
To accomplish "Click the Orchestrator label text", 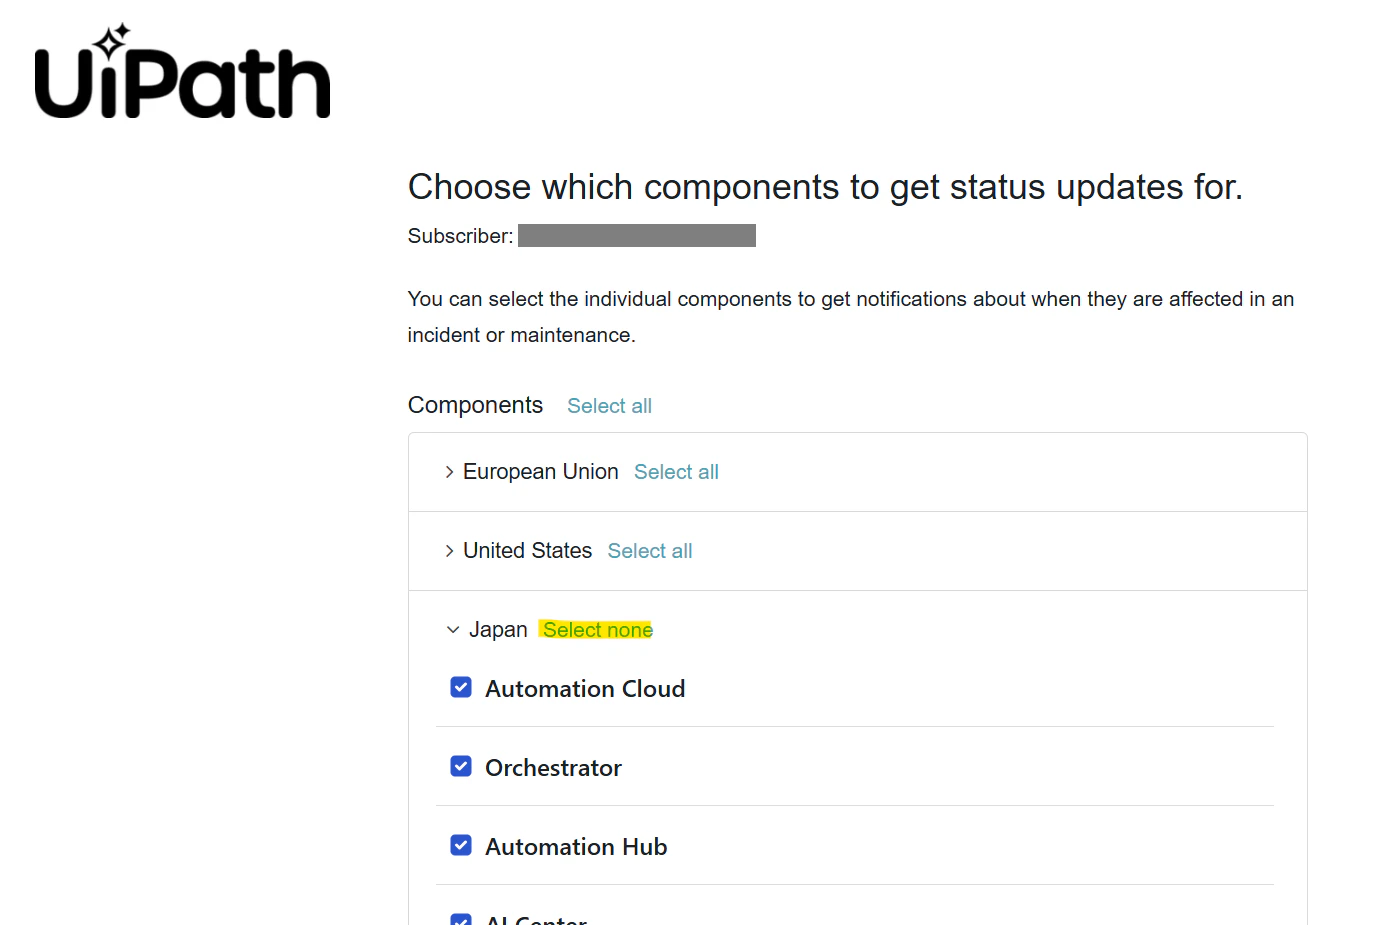I will tap(553, 768).
